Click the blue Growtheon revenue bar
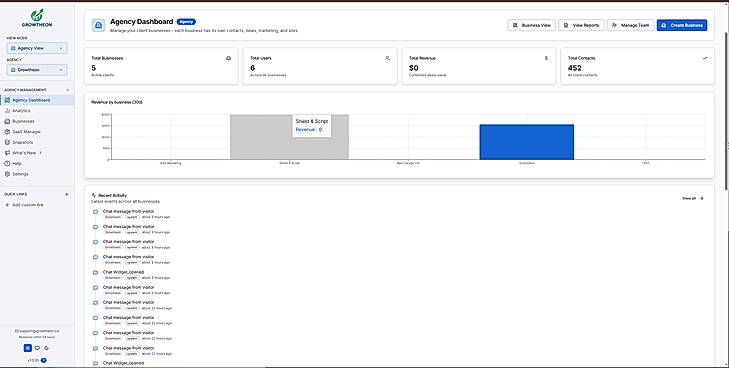Image resolution: width=729 pixels, height=368 pixels. [526, 142]
